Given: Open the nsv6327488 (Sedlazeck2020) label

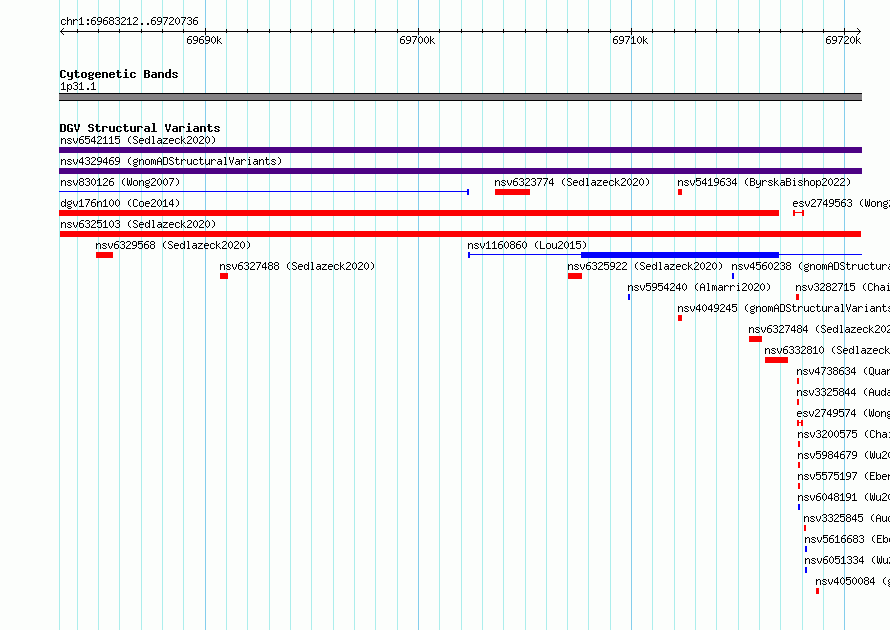Looking at the screenshot, I should click(x=297, y=266).
